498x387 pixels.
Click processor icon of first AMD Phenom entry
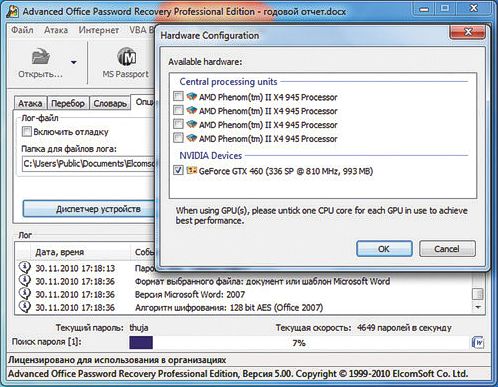coord(192,97)
